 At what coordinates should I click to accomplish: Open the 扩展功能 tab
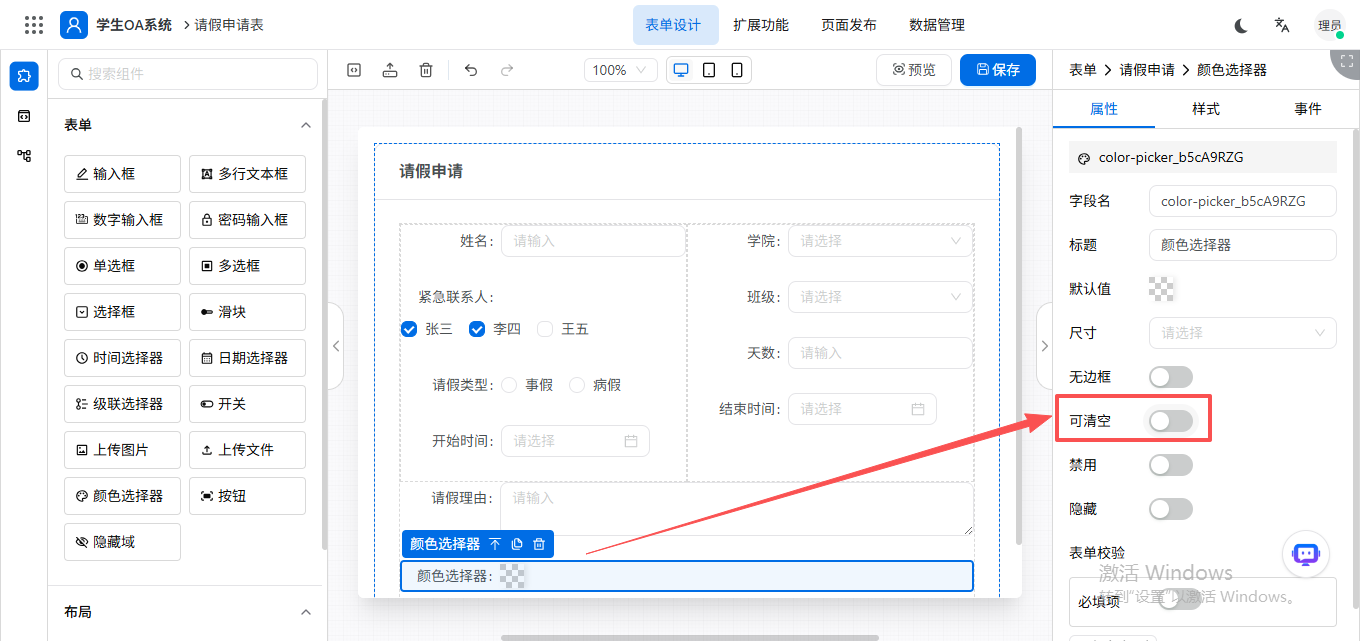pos(761,25)
